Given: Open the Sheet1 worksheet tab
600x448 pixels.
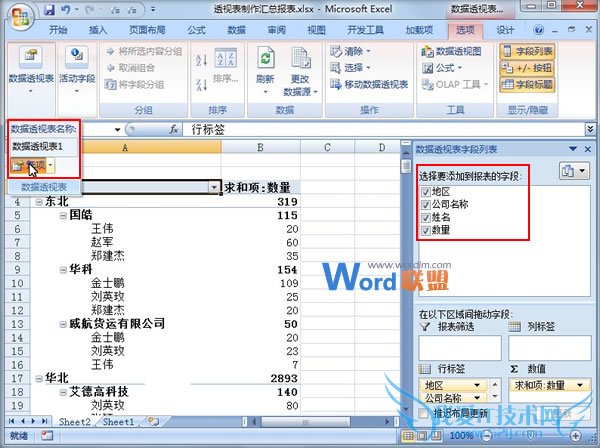Looking at the screenshot, I should pos(118,422).
